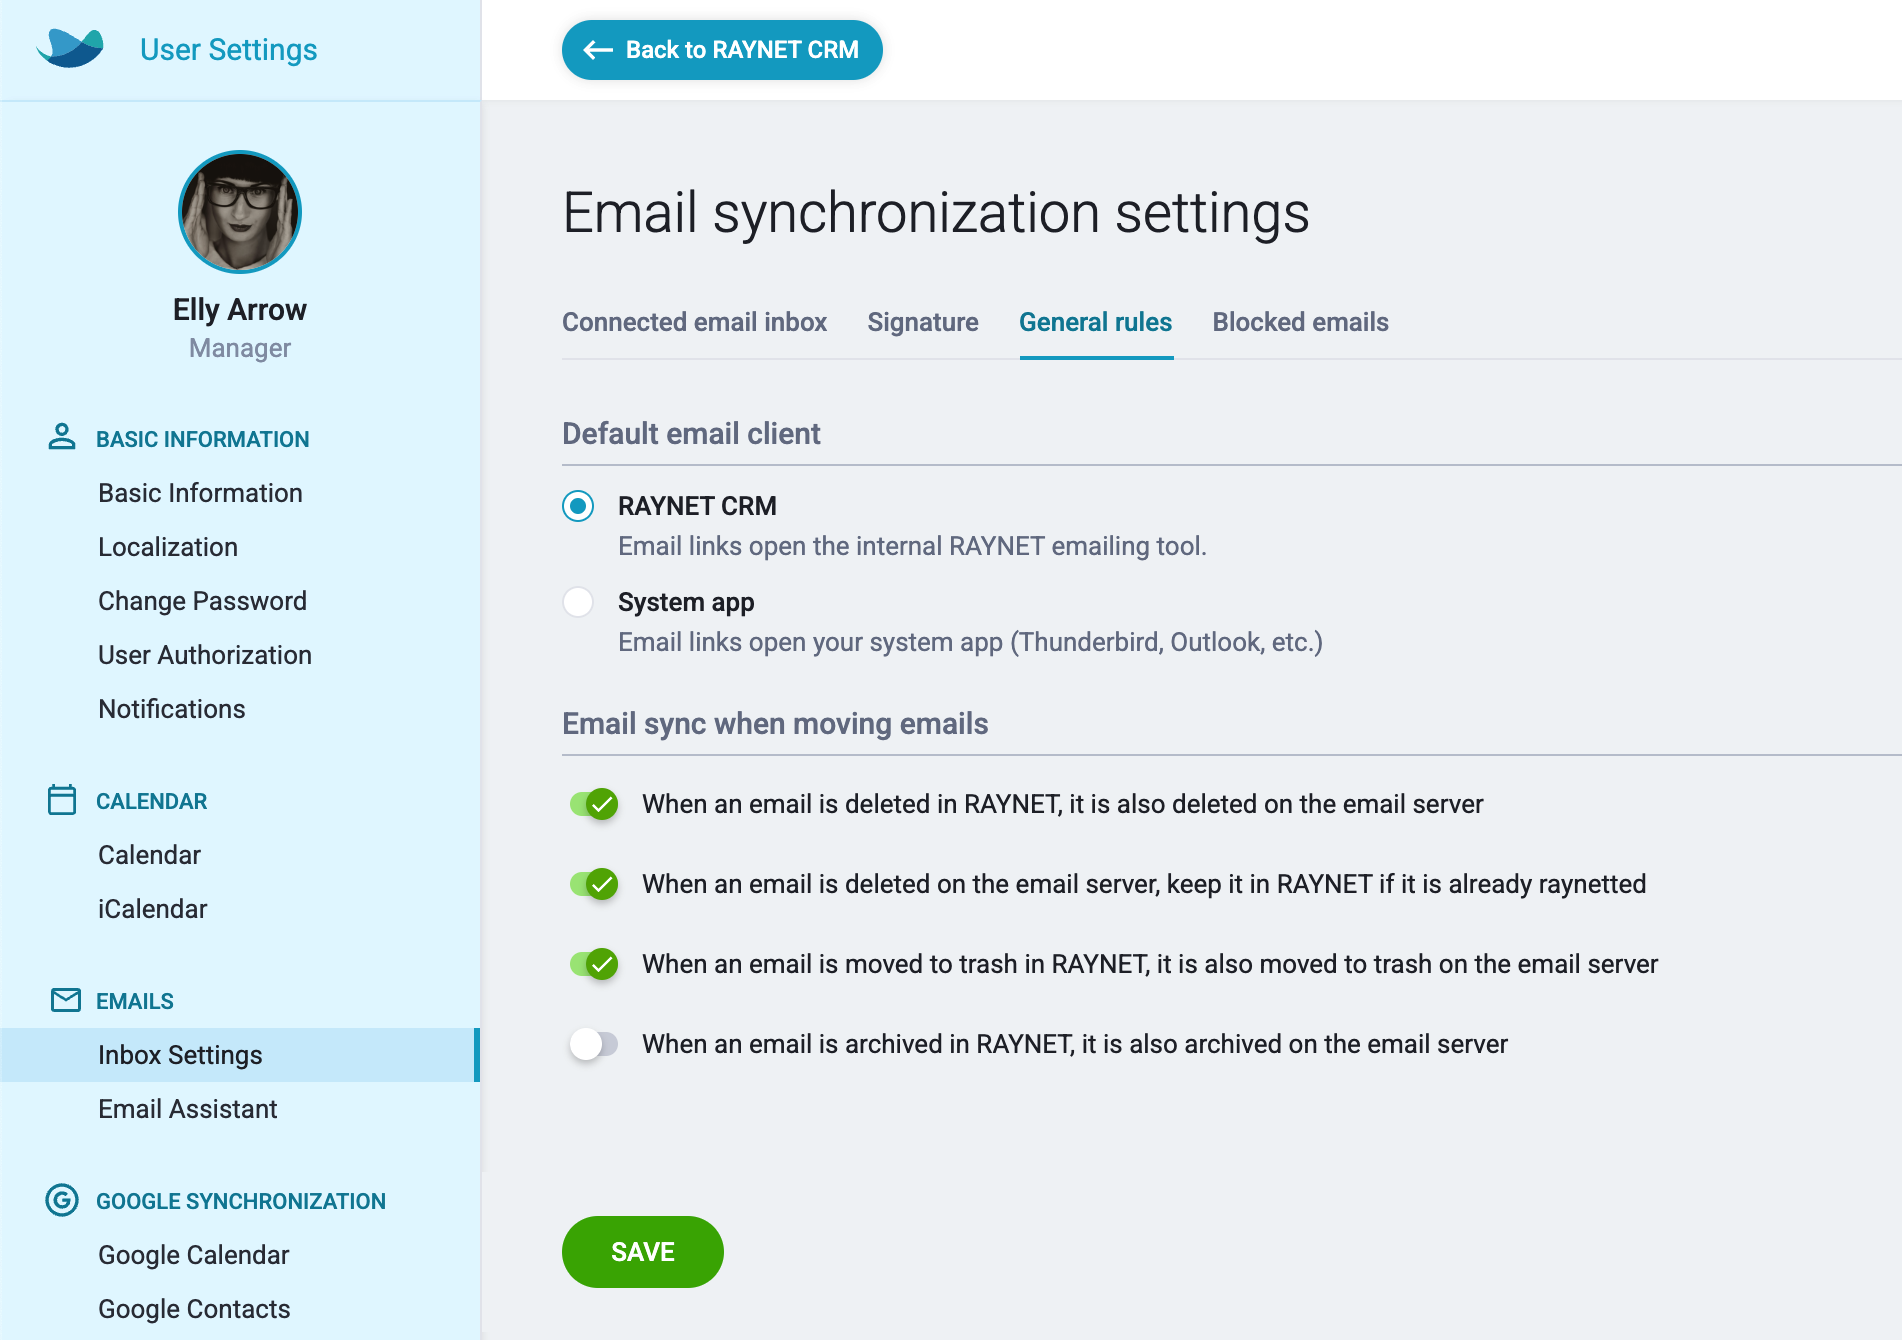This screenshot has height=1340, width=1902.
Task: Click the green SAVE button
Action: point(643,1252)
